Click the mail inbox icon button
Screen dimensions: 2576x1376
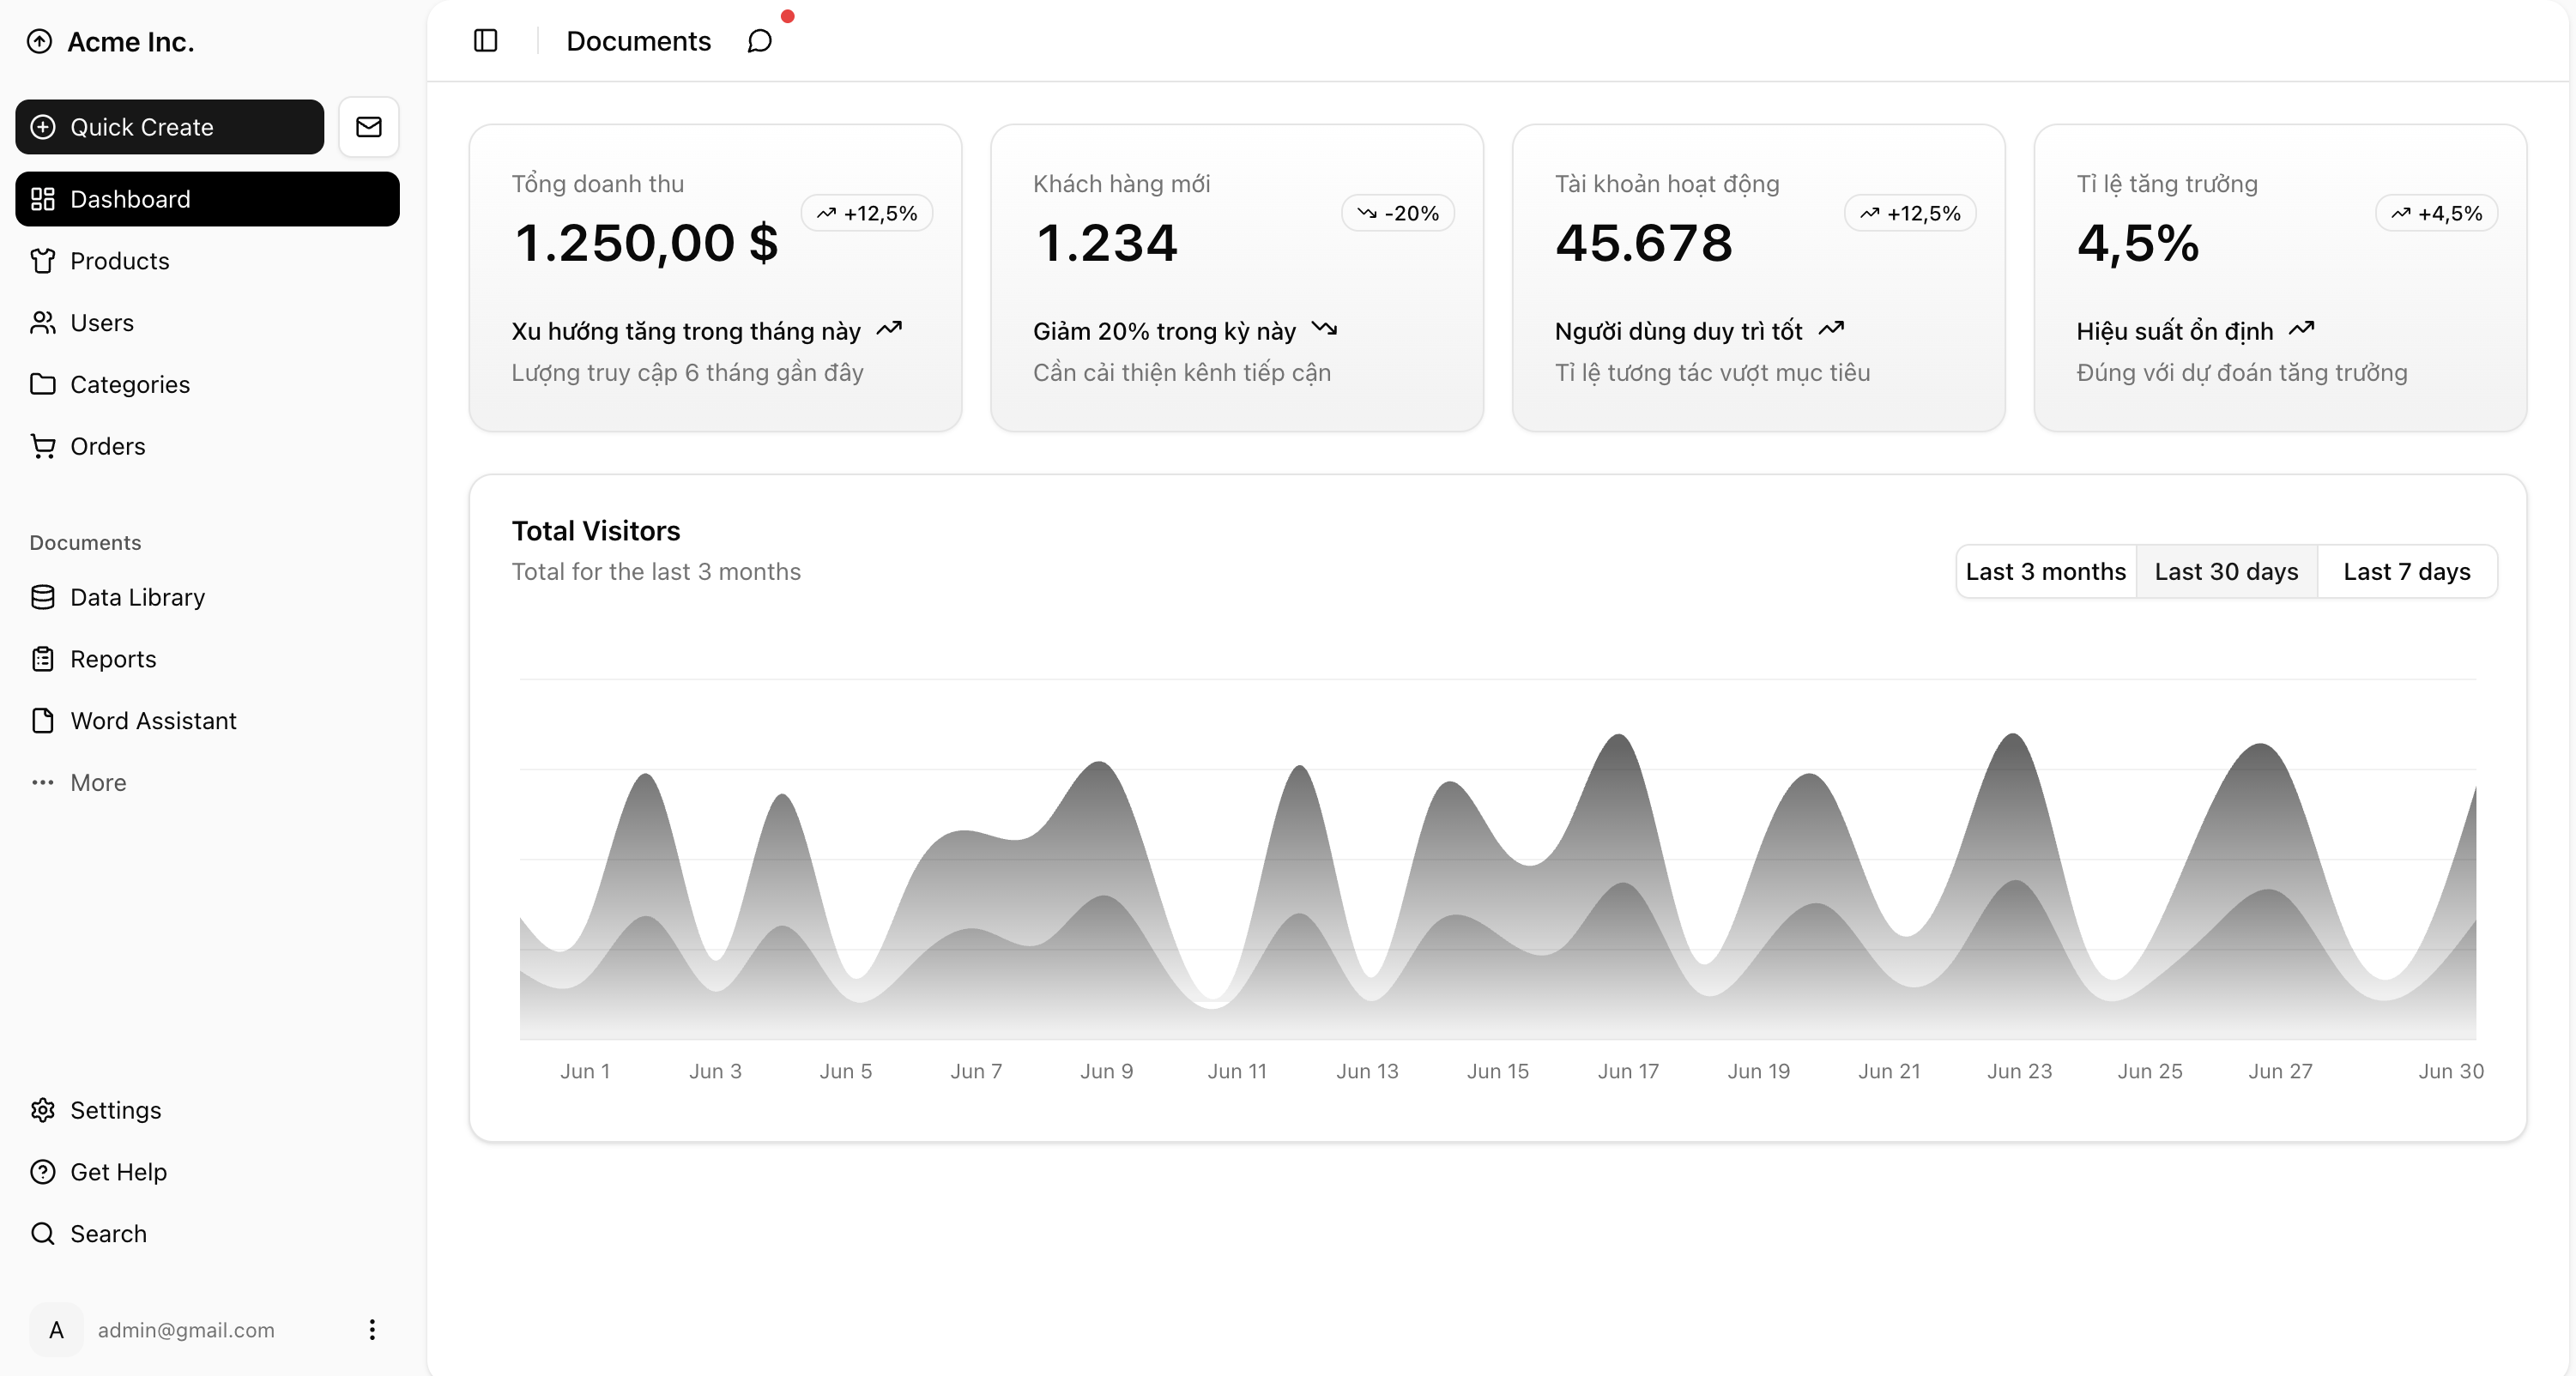[x=369, y=127]
